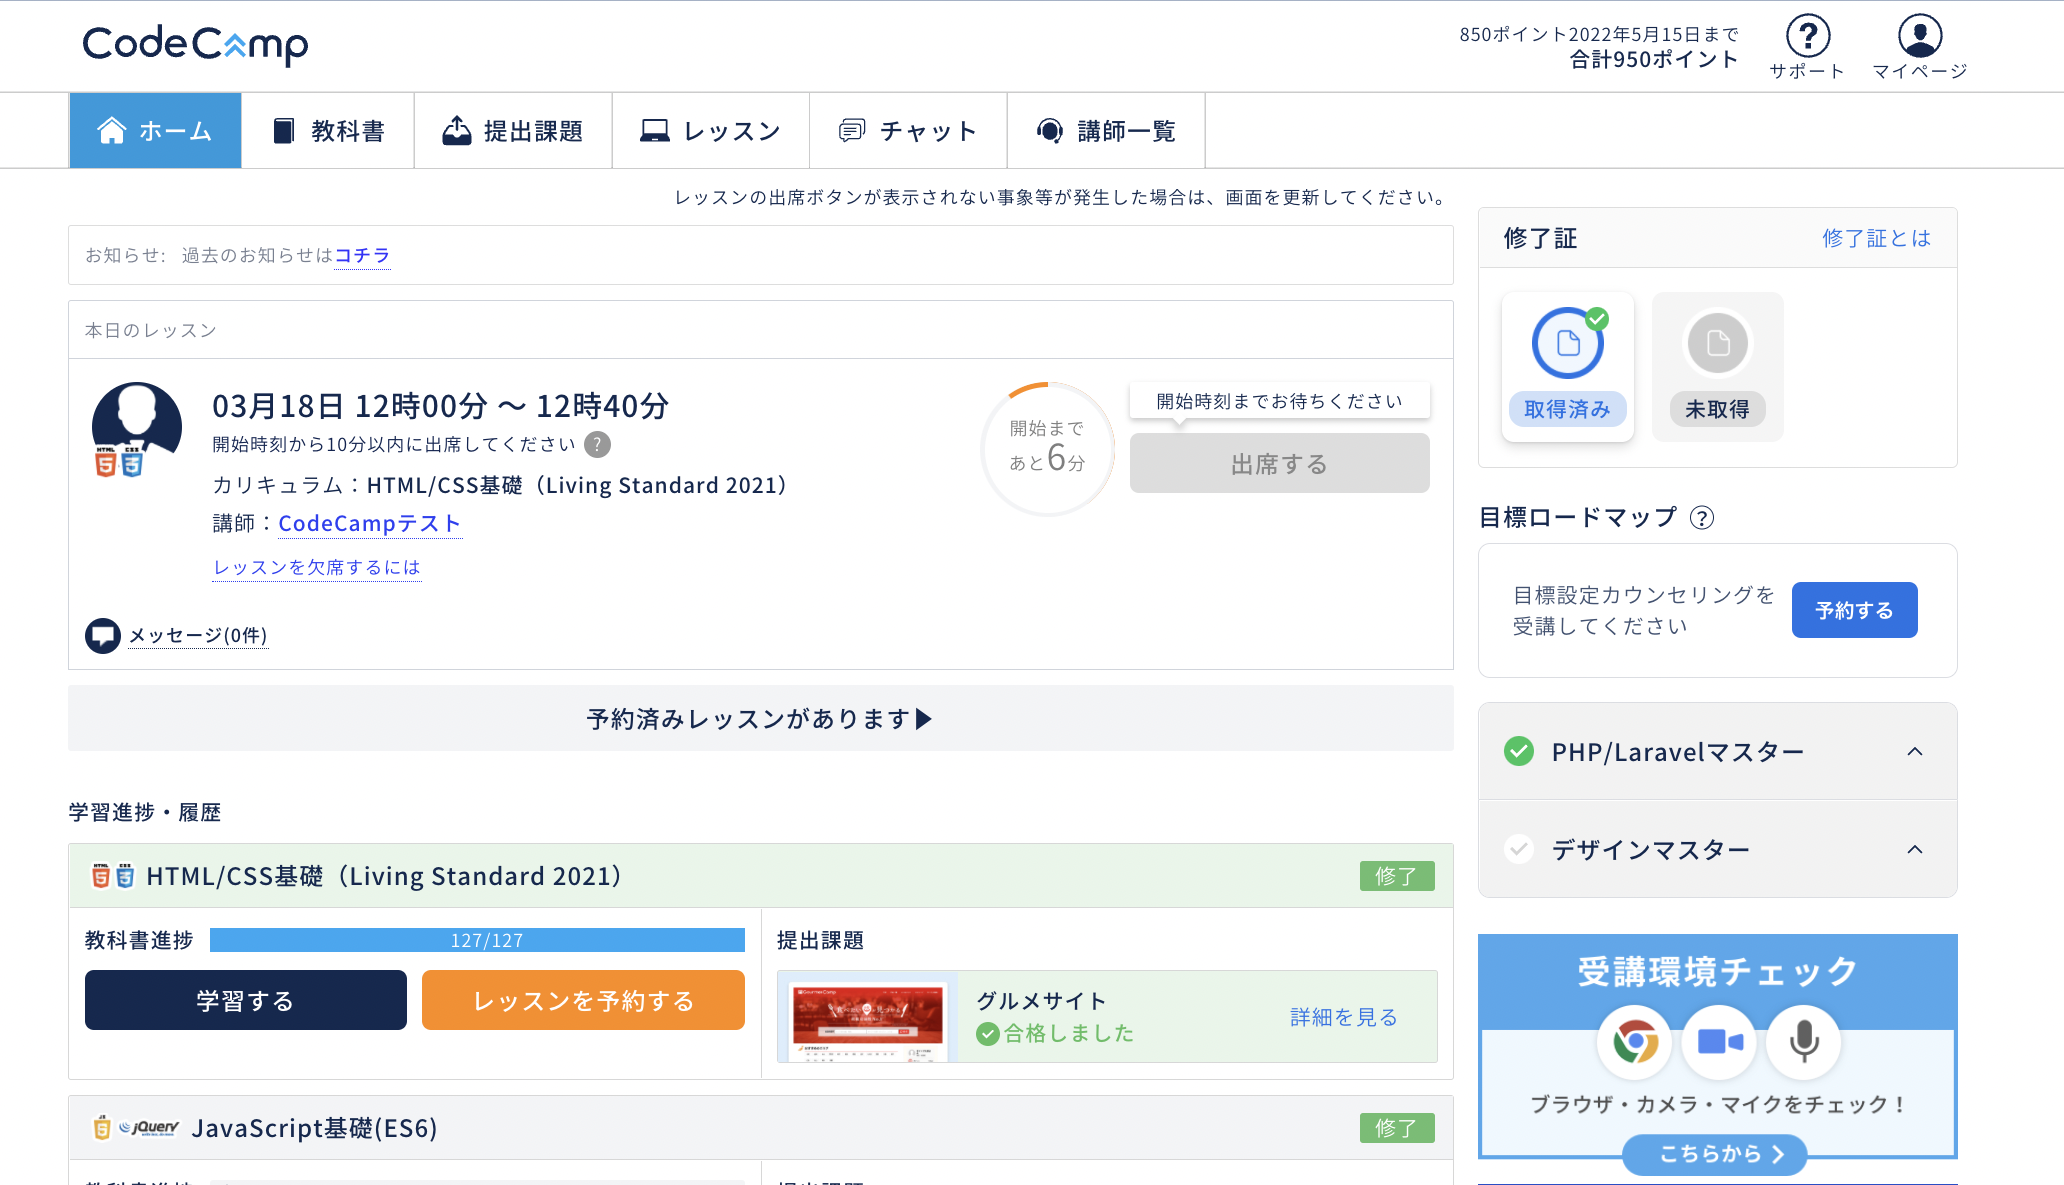Viewport: 2064px width, 1185px height.
Task: Click the 127/127 textbook progress bar
Action: [477, 940]
